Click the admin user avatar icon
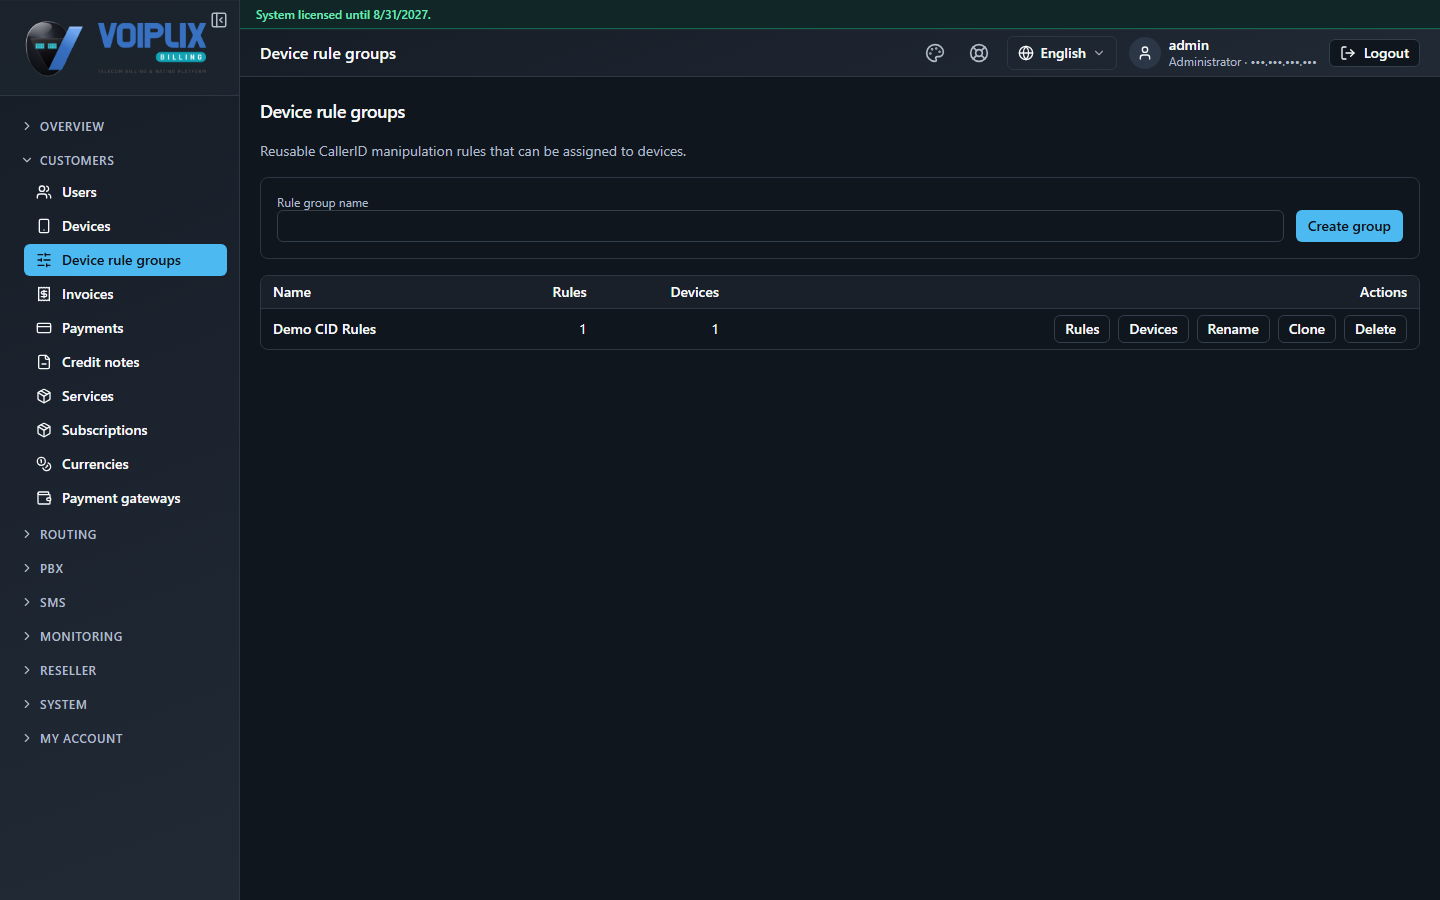This screenshot has height=900, width=1440. [x=1145, y=53]
